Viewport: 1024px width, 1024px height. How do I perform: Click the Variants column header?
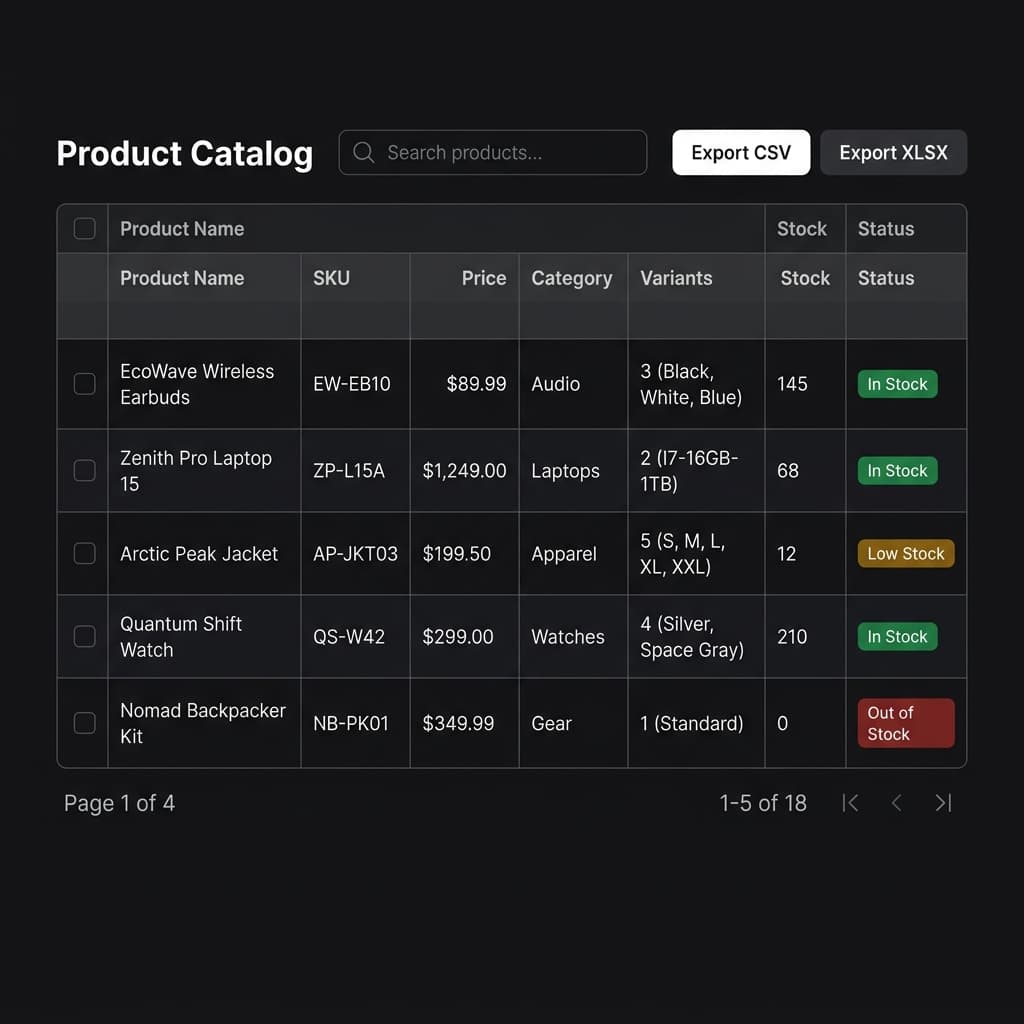click(x=676, y=278)
